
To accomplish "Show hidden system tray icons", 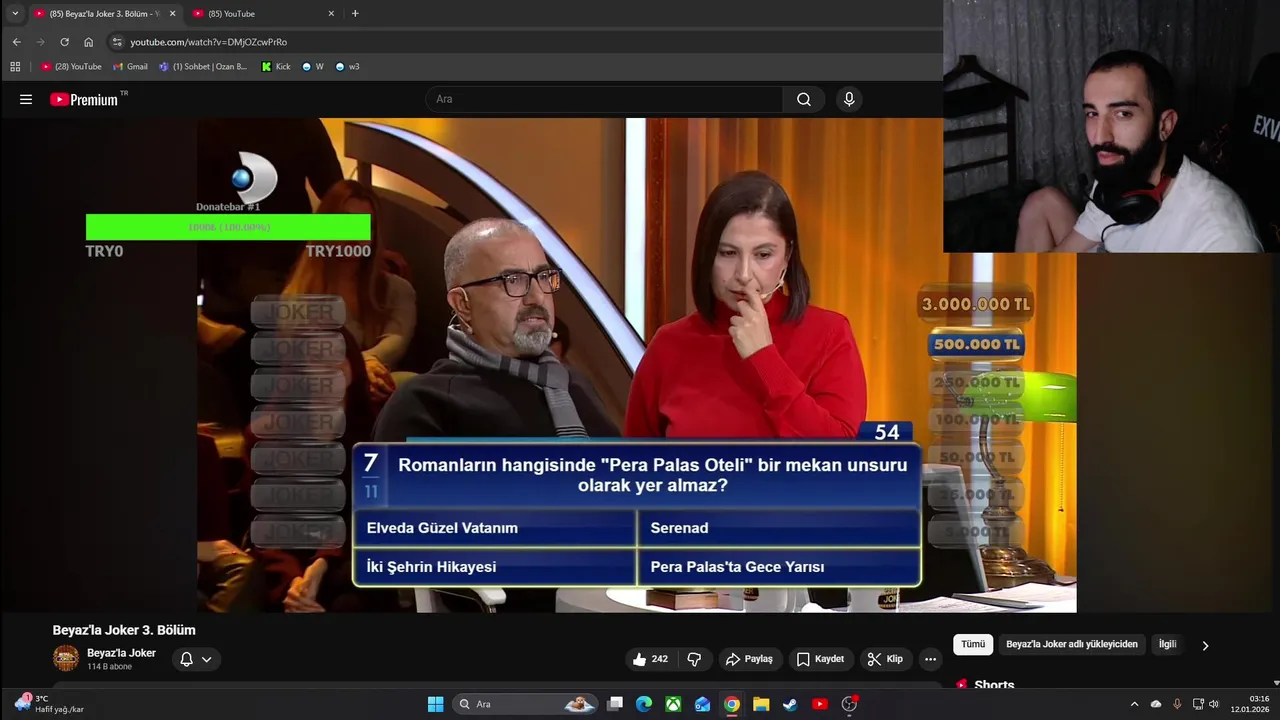I will [x=1134, y=704].
